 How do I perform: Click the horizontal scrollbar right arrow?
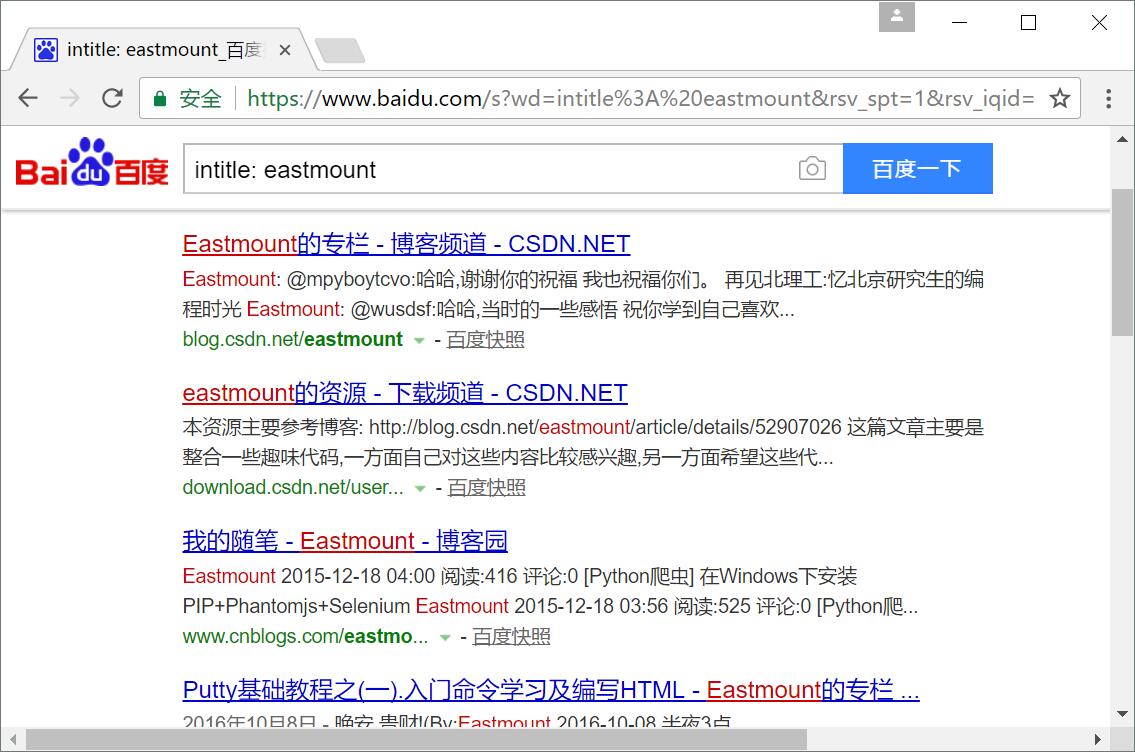(1098, 740)
